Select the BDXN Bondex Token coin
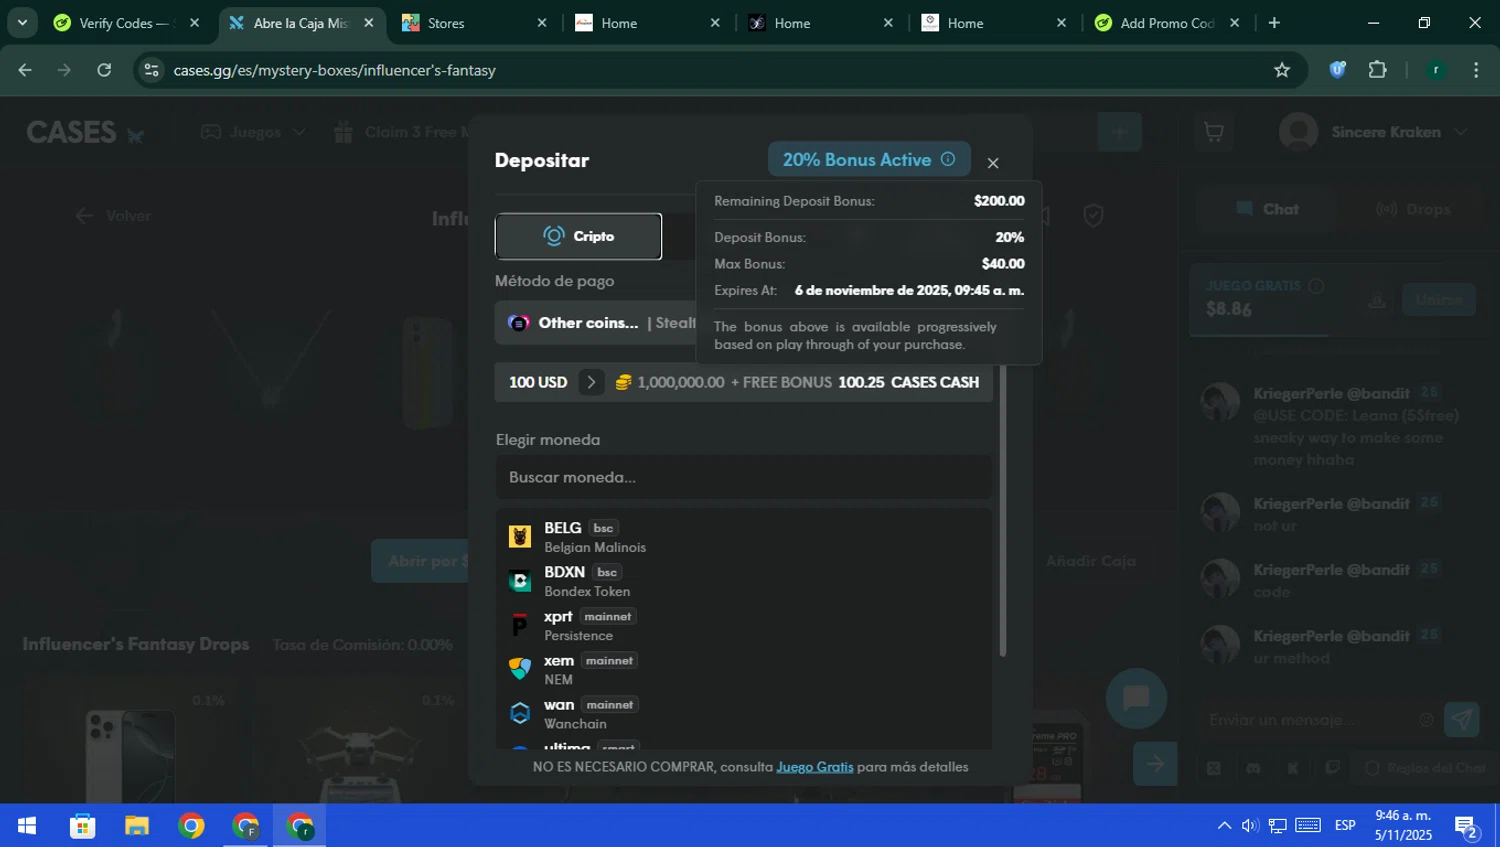The height and width of the screenshot is (847, 1500). 743,581
